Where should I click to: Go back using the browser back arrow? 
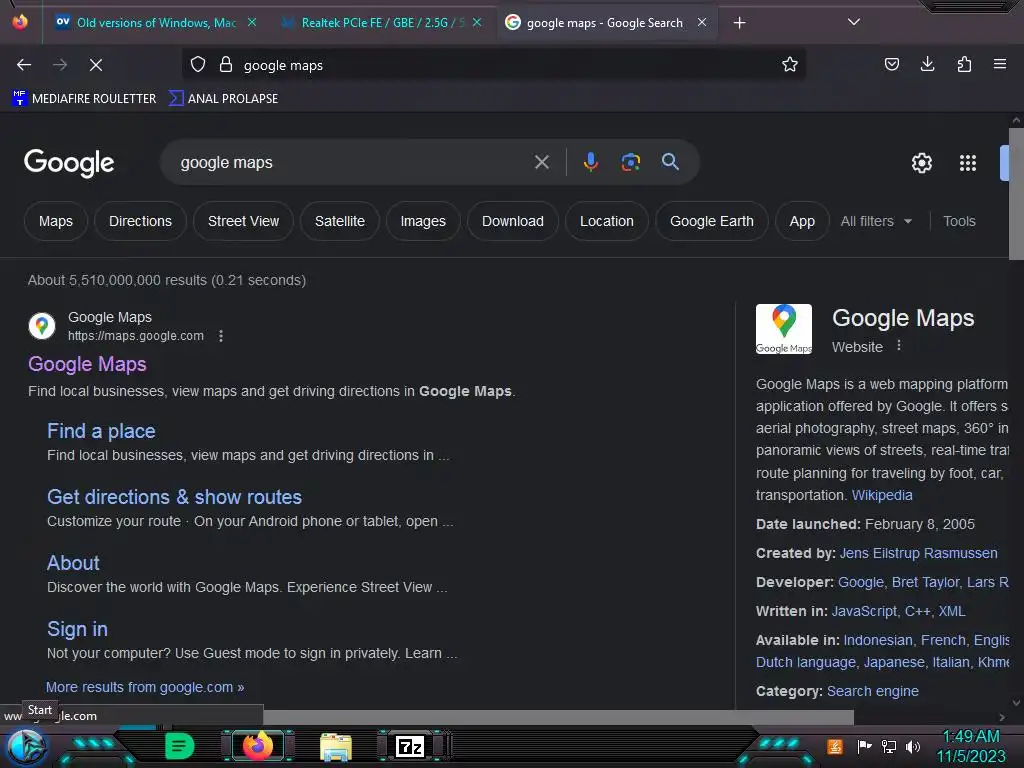(x=24, y=65)
